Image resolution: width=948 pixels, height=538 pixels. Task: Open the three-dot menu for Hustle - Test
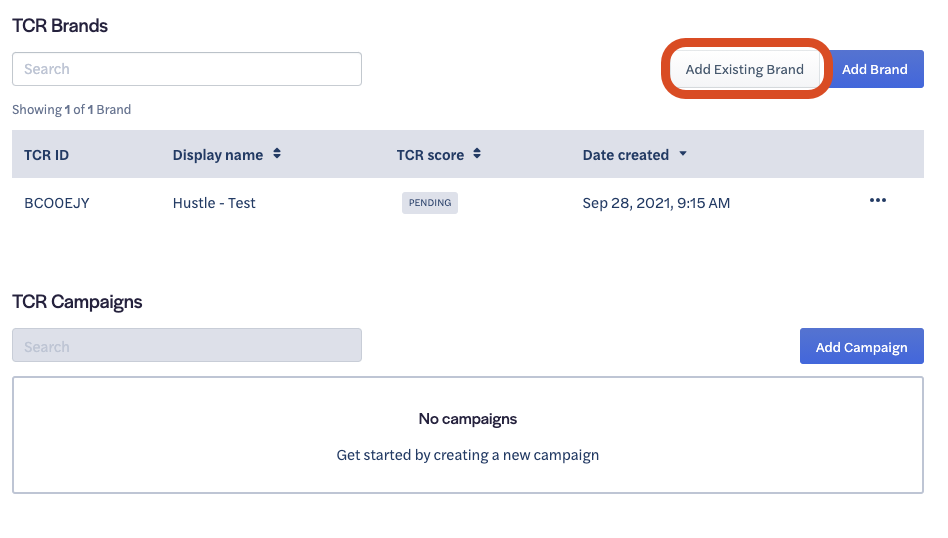tap(877, 201)
